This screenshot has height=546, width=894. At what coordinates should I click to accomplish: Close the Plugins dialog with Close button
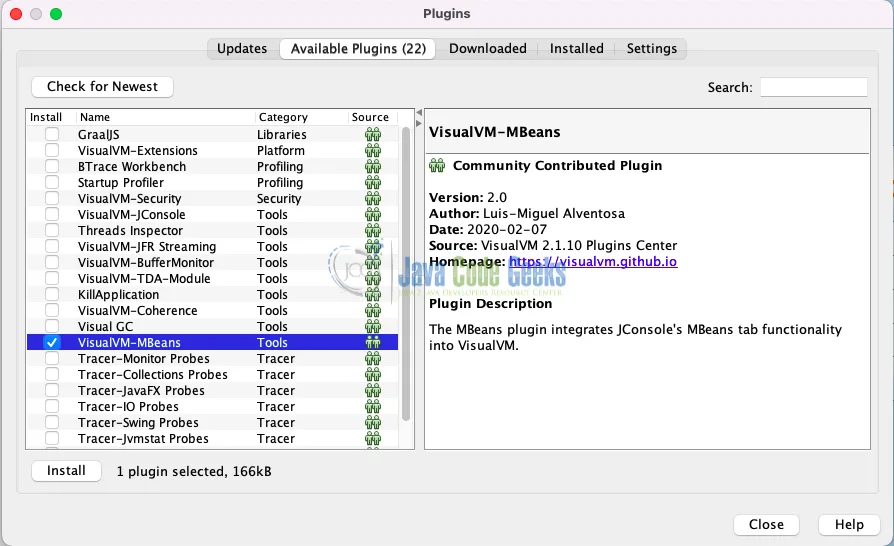(x=766, y=524)
